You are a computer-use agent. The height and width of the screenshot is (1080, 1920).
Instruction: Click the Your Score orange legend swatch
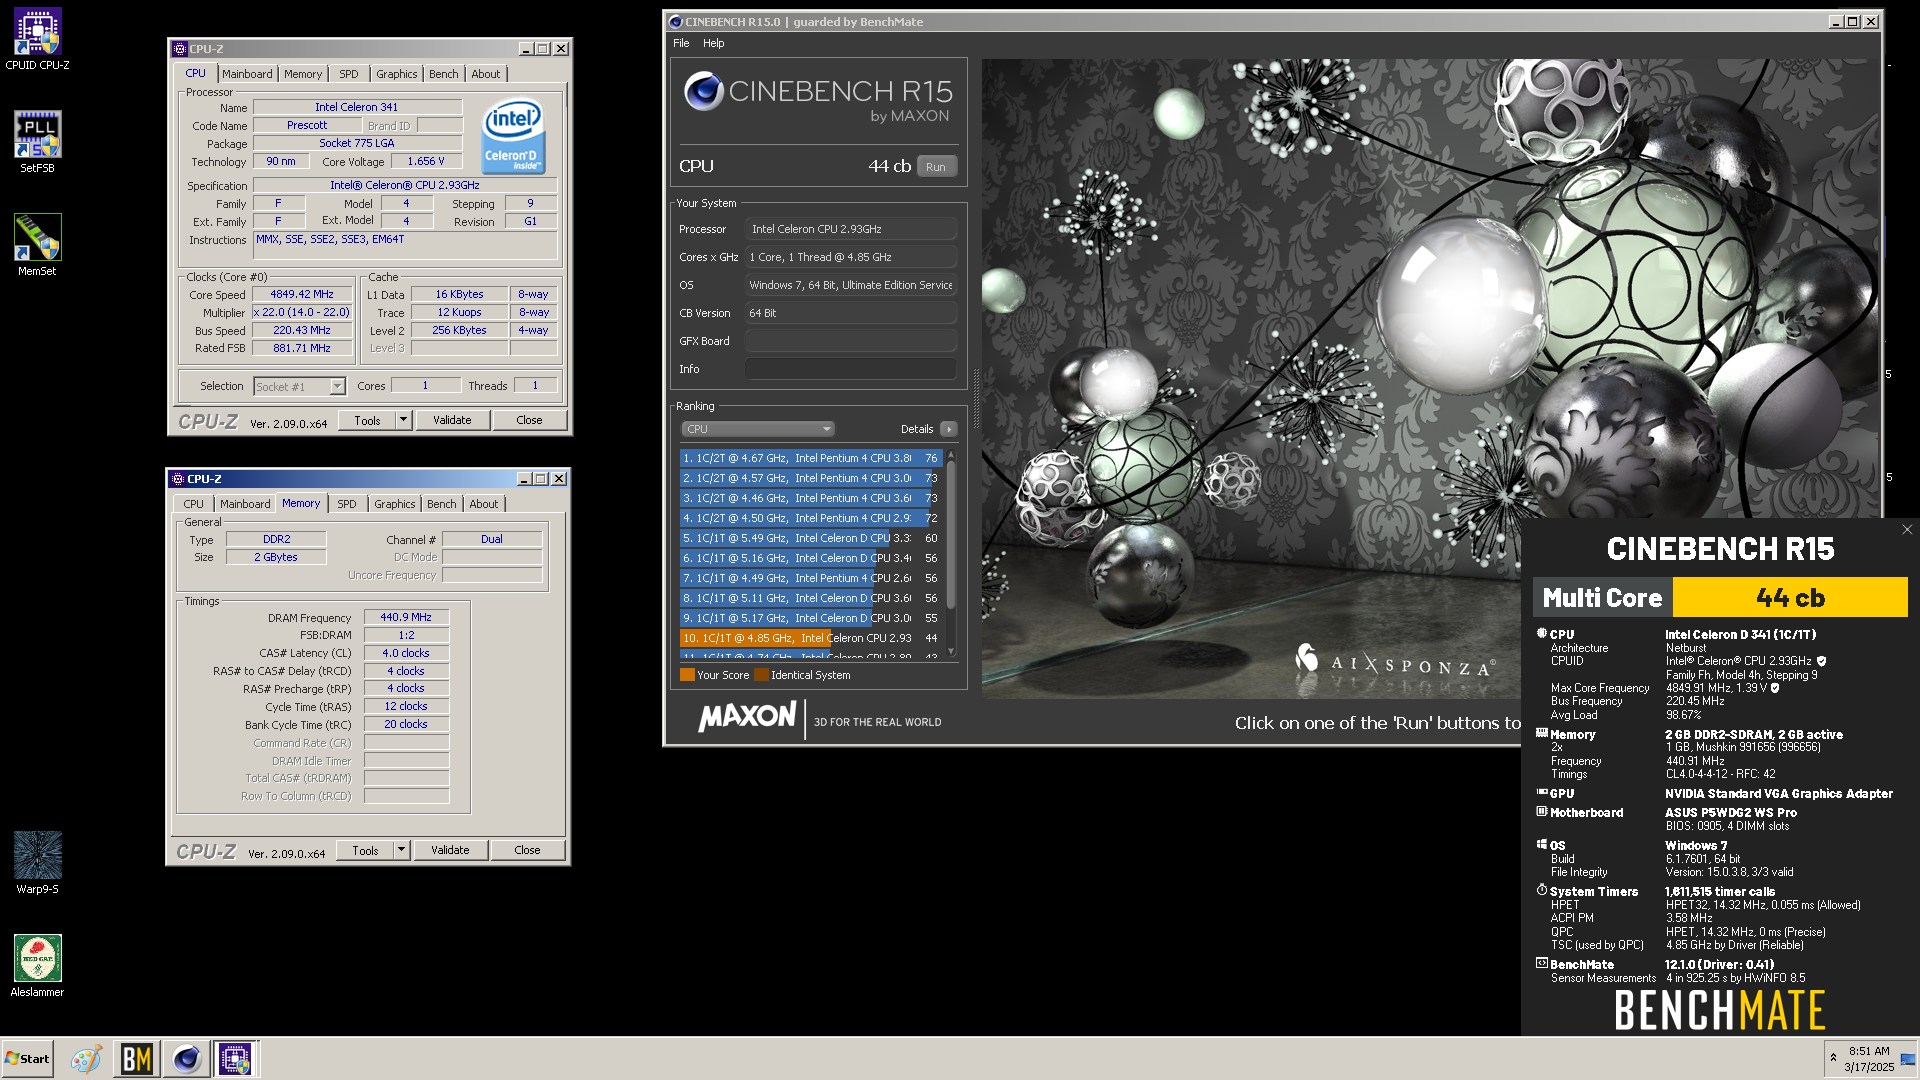tap(687, 675)
